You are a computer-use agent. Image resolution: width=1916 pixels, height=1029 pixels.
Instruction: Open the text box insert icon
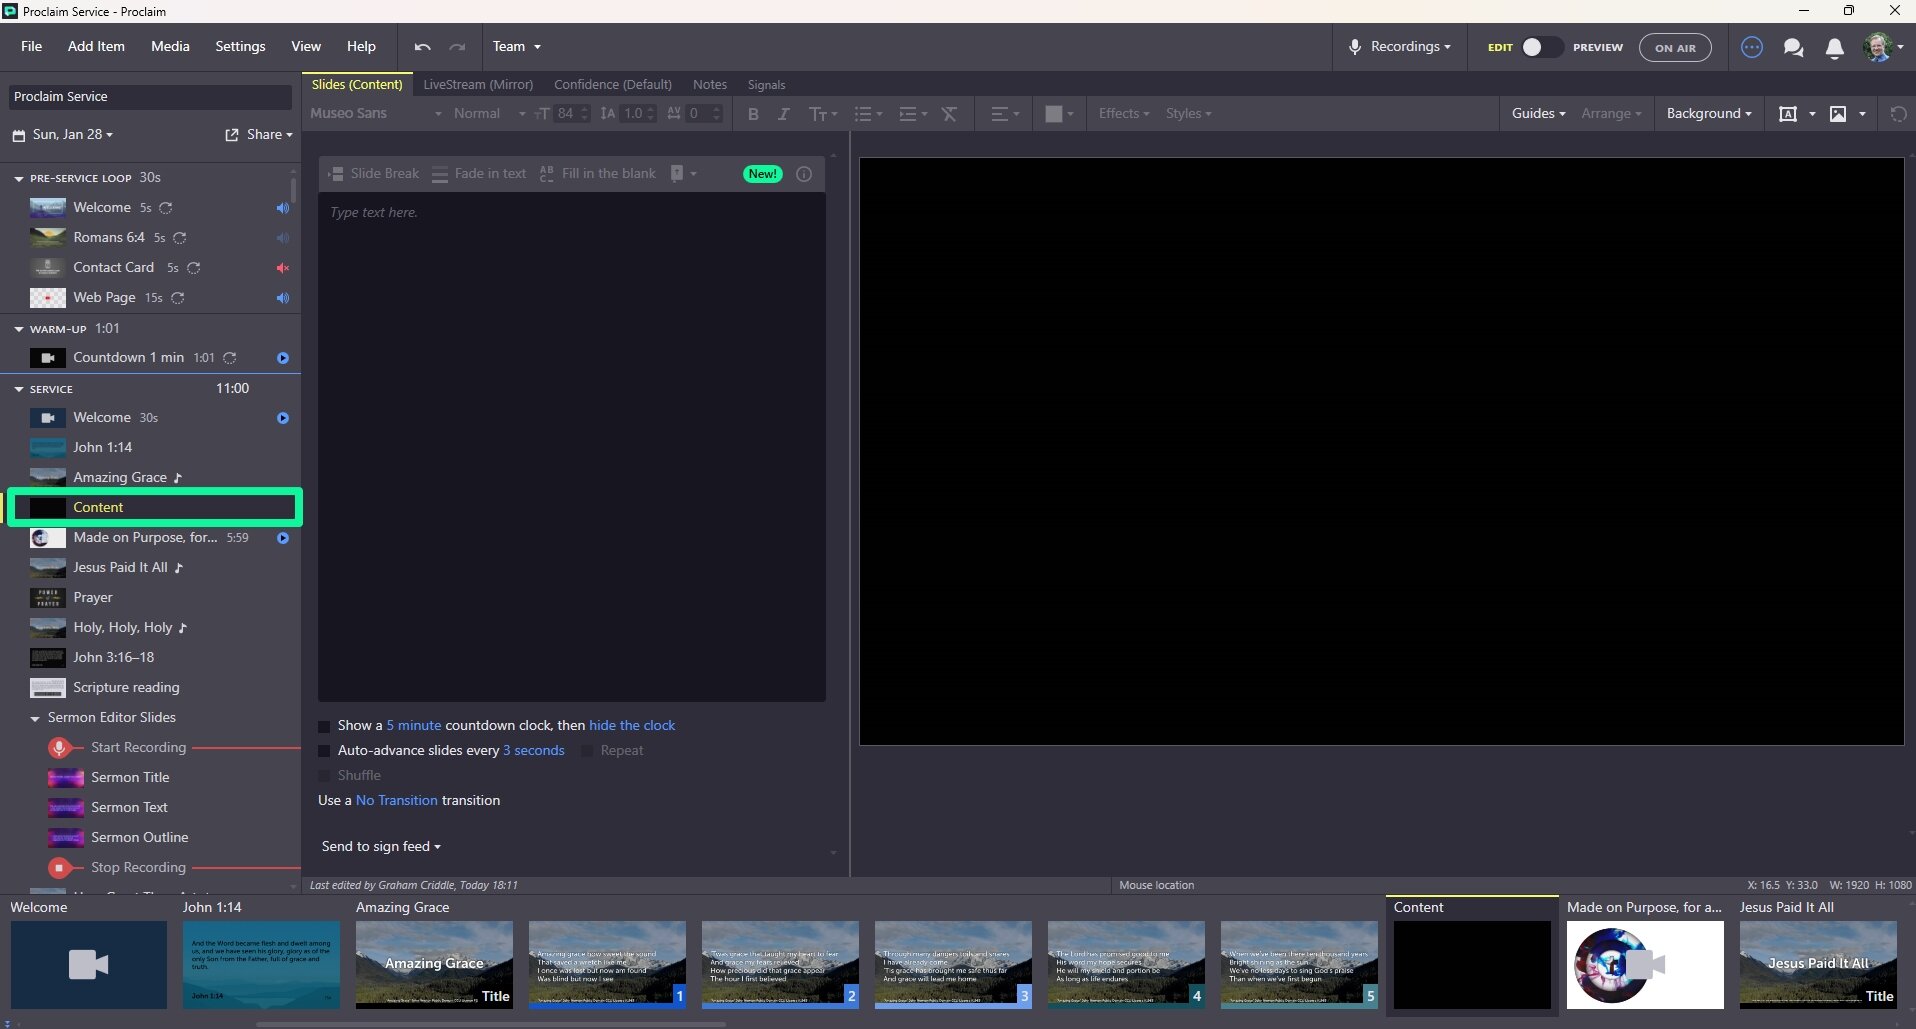point(1789,113)
